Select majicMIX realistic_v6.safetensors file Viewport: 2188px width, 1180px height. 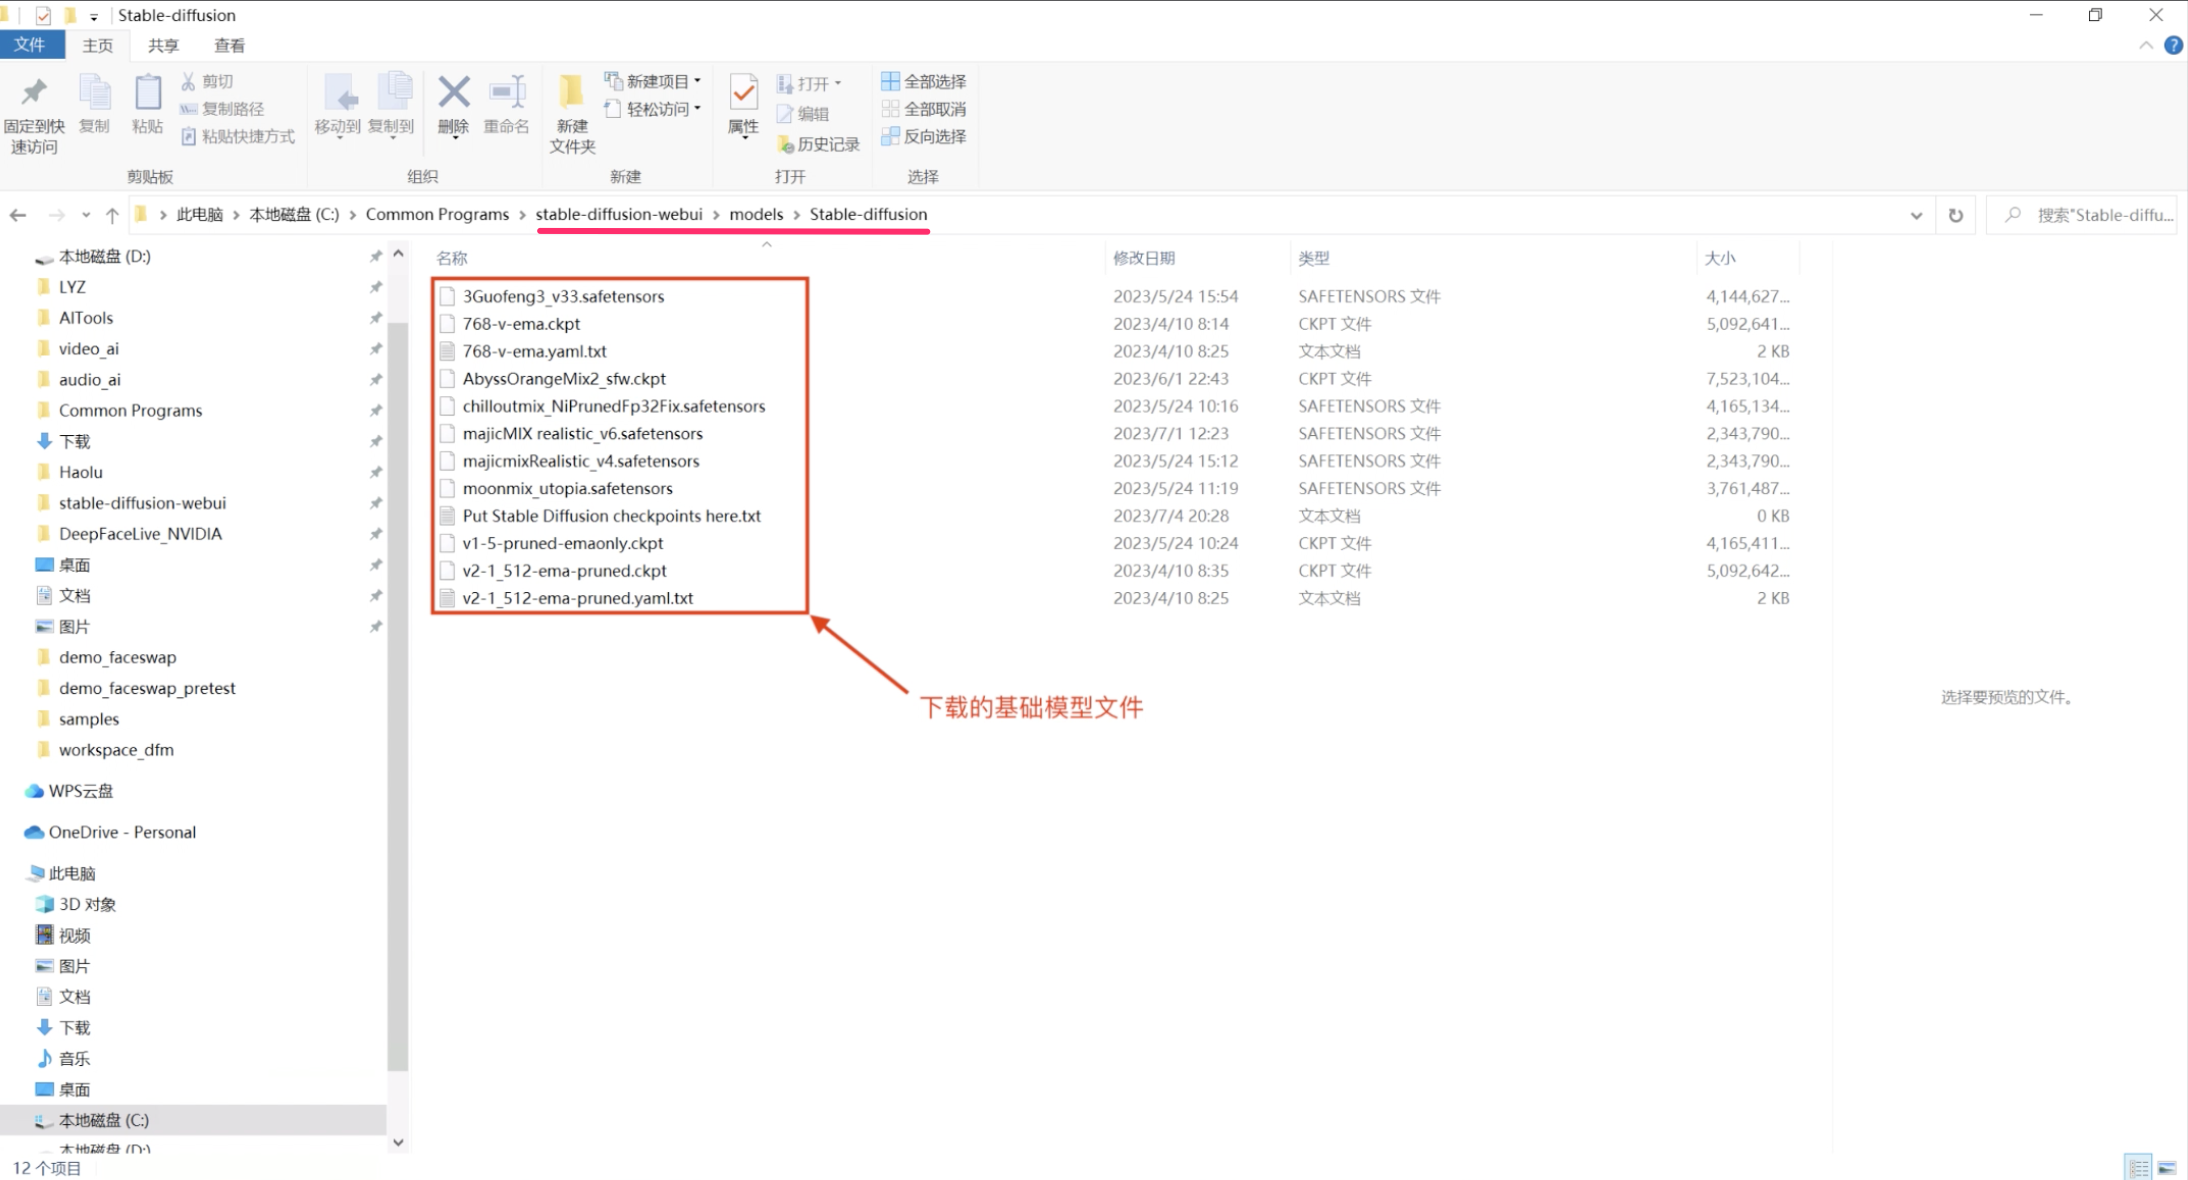pyautogui.click(x=582, y=434)
